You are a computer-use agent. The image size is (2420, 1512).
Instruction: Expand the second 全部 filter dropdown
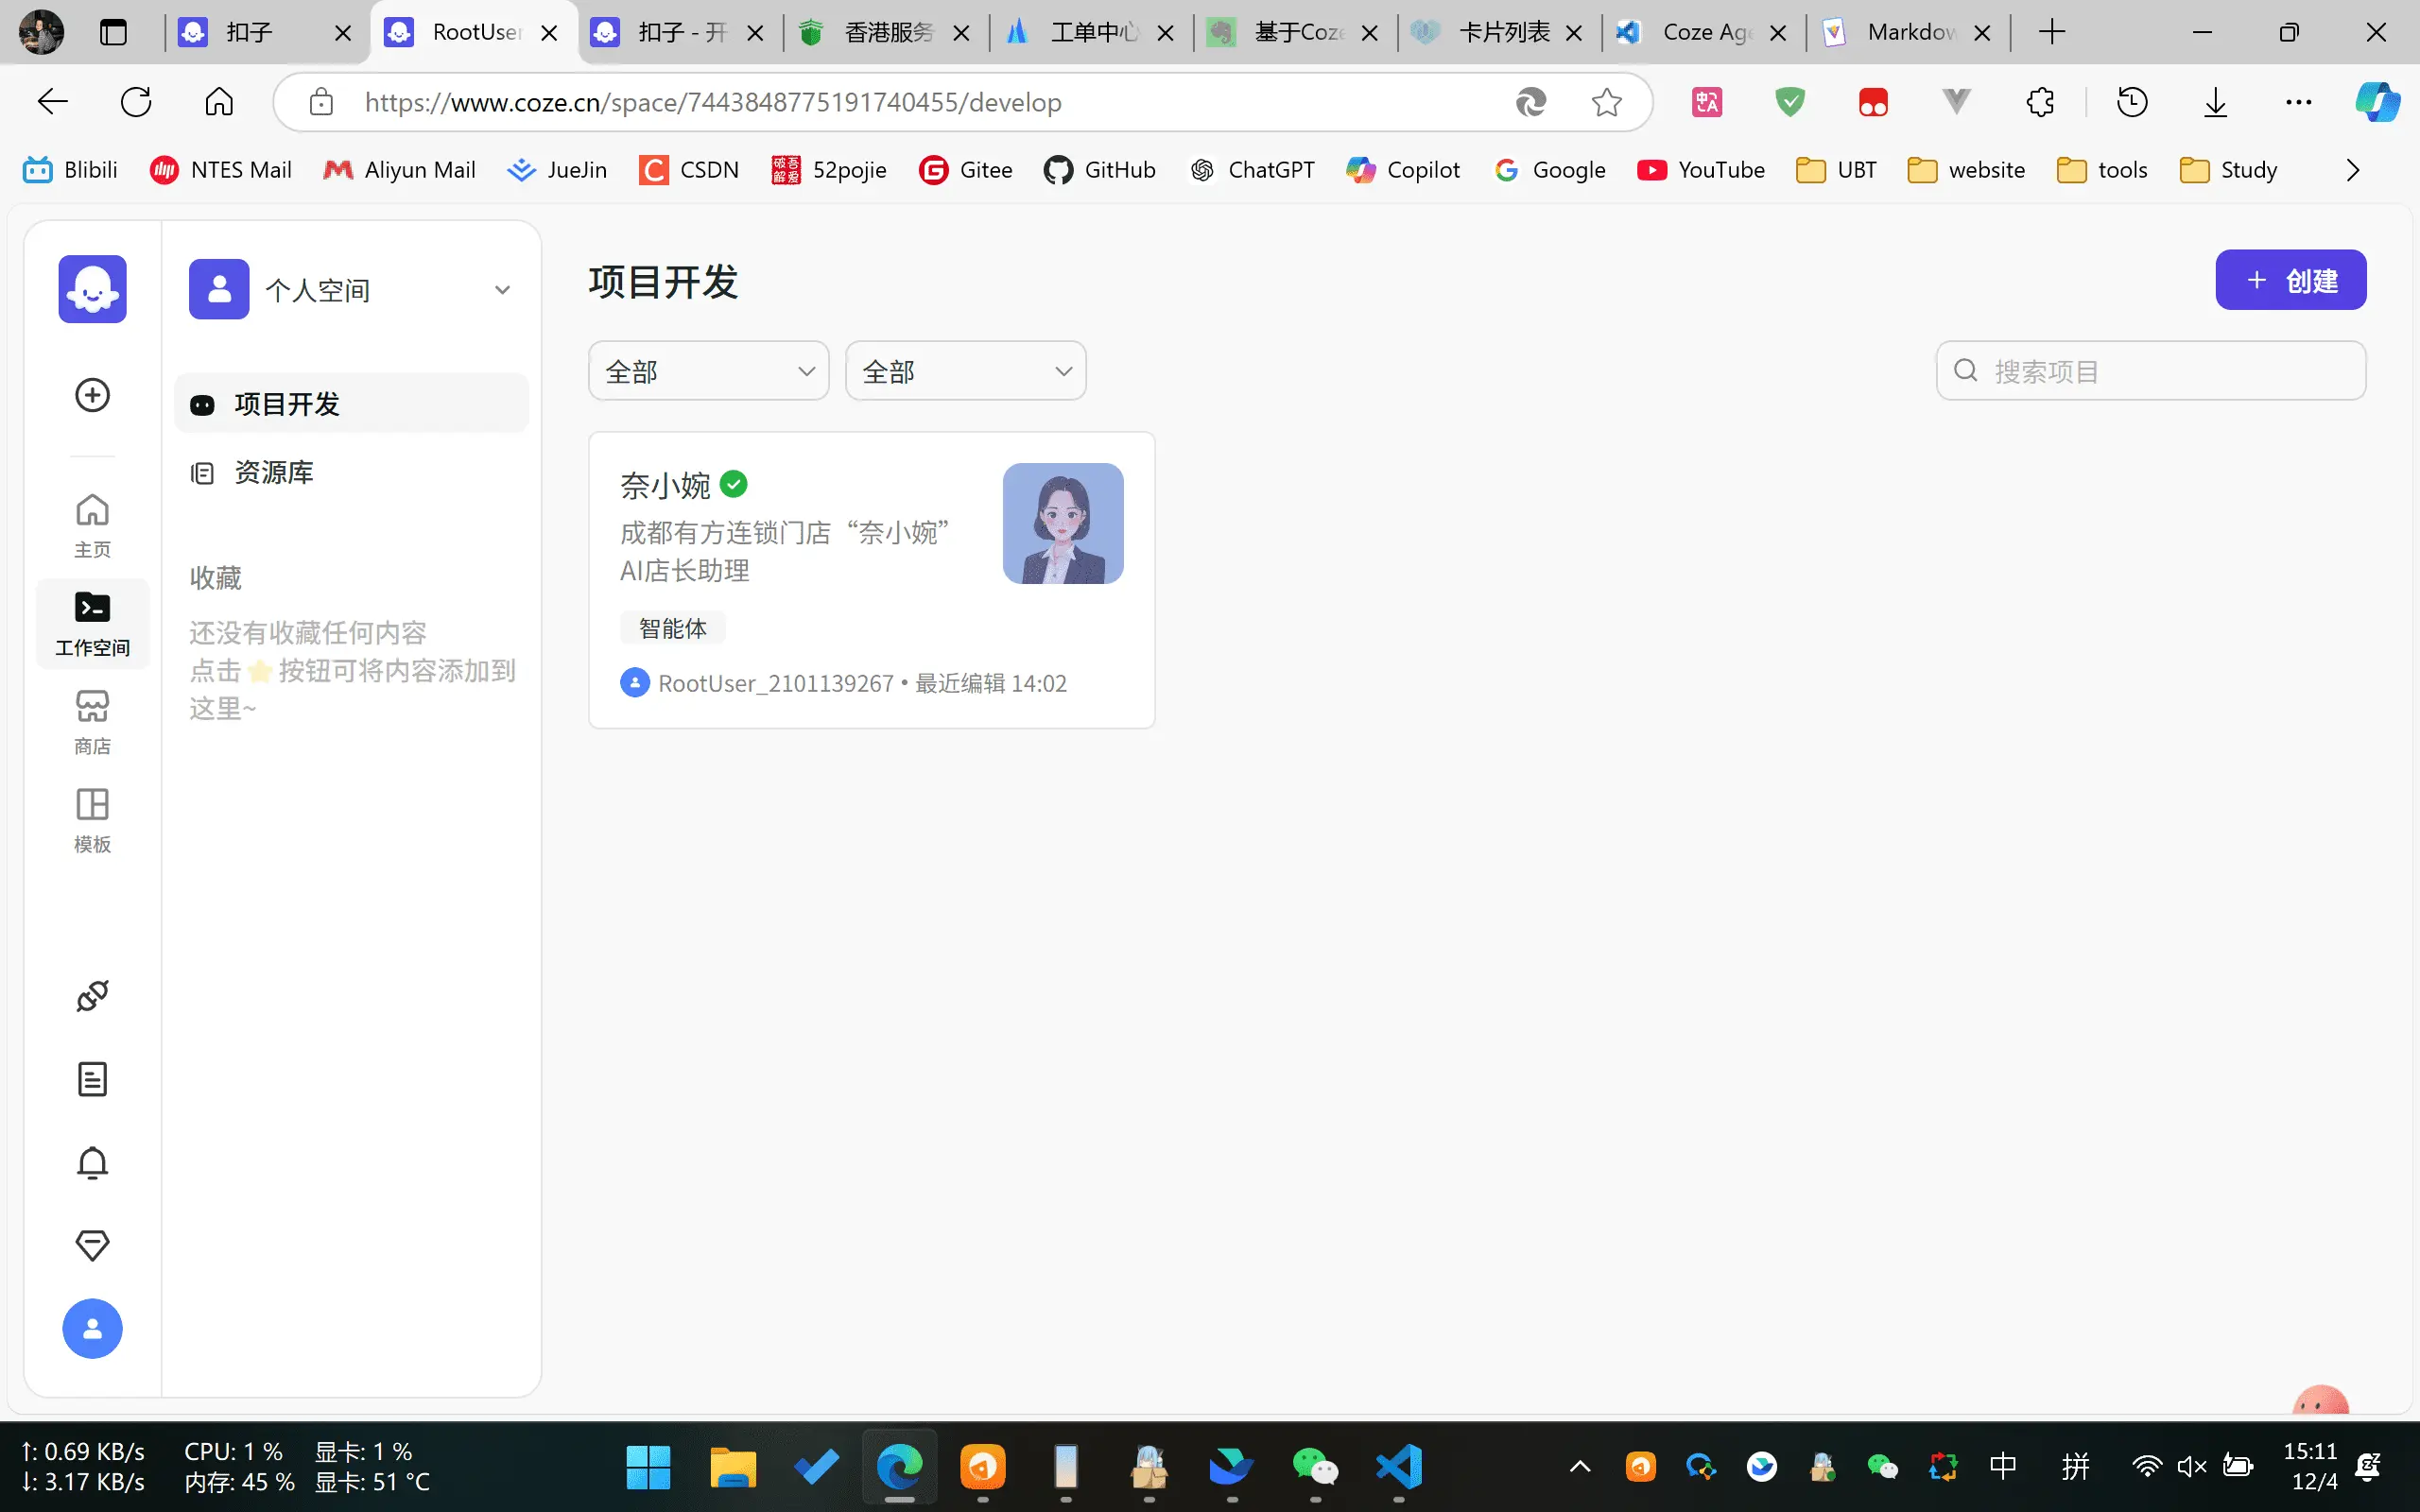click(x=964, y=370)
